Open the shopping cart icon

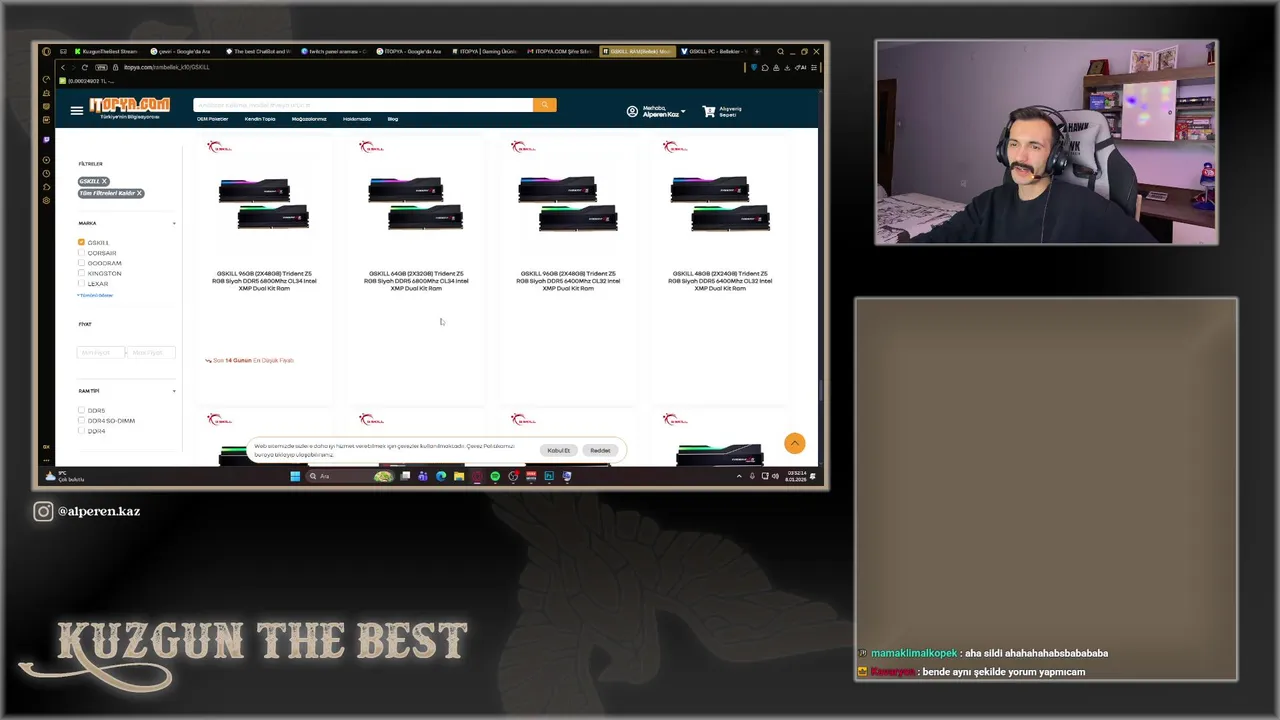(x=709, y=112)
